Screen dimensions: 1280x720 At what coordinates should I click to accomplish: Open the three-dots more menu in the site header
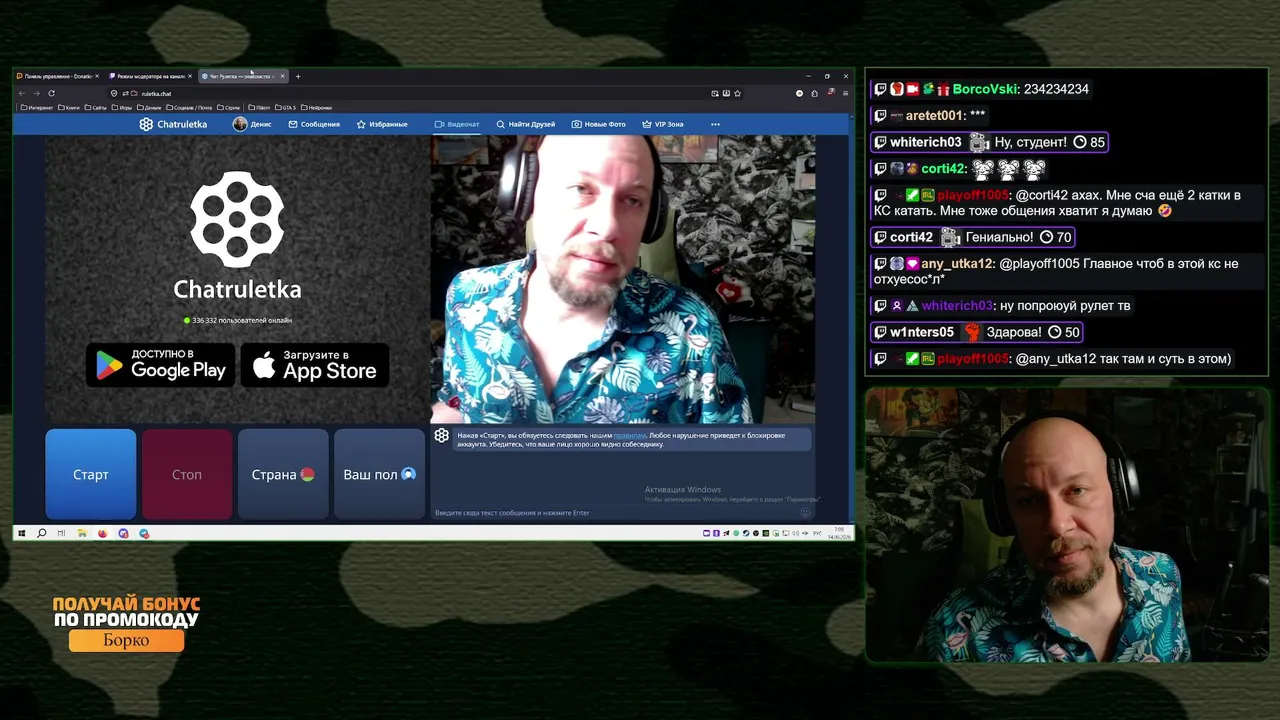coord(715,124)
